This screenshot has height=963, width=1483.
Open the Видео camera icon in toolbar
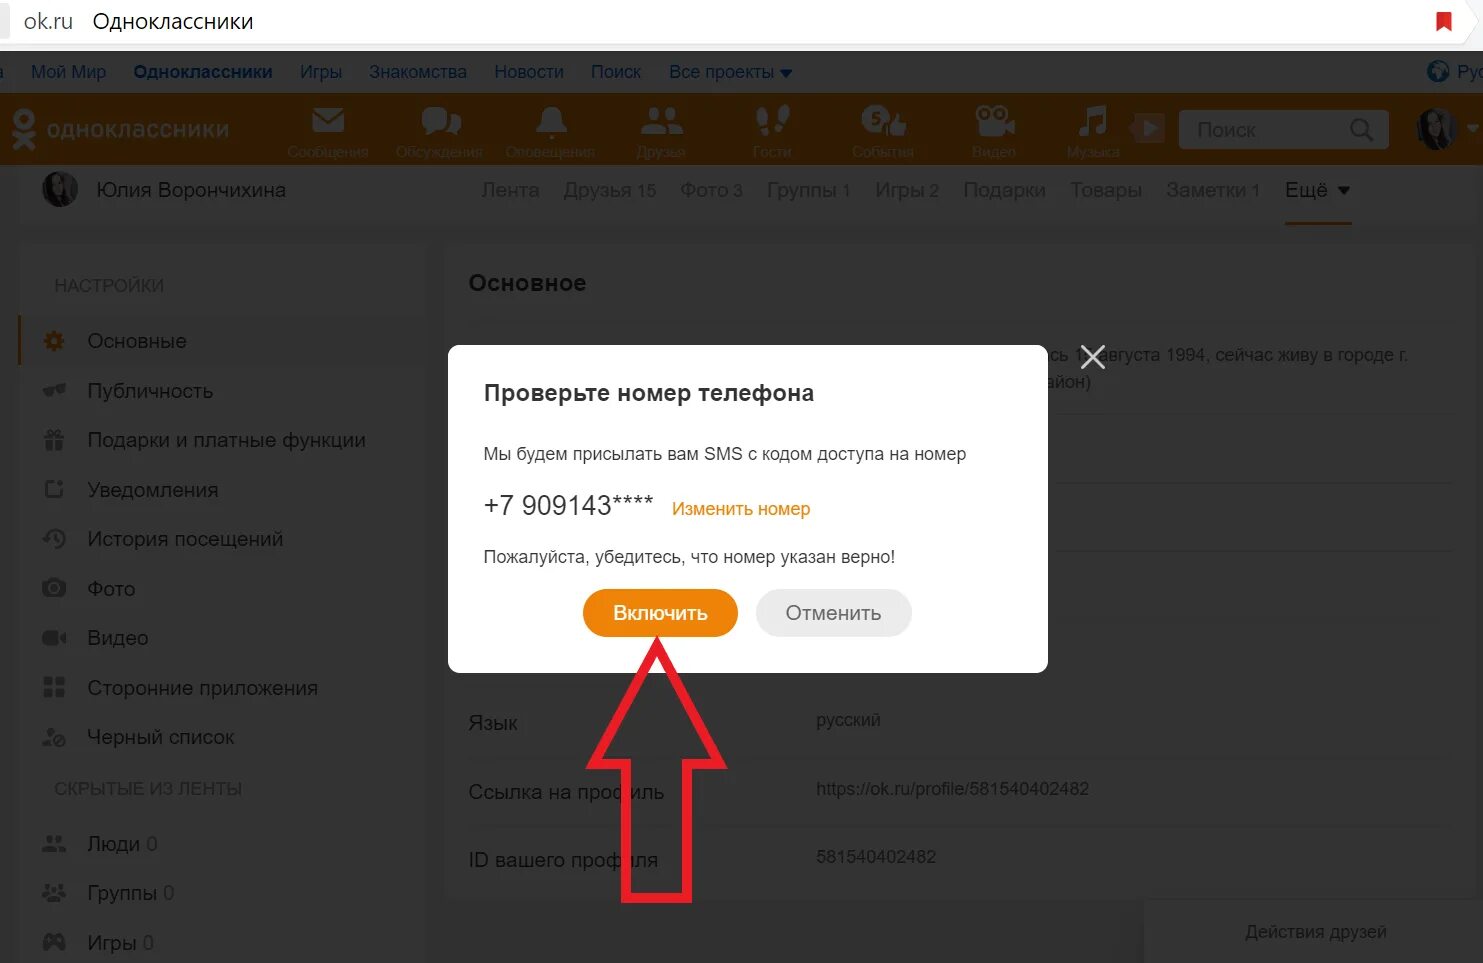tap(993, 121)
